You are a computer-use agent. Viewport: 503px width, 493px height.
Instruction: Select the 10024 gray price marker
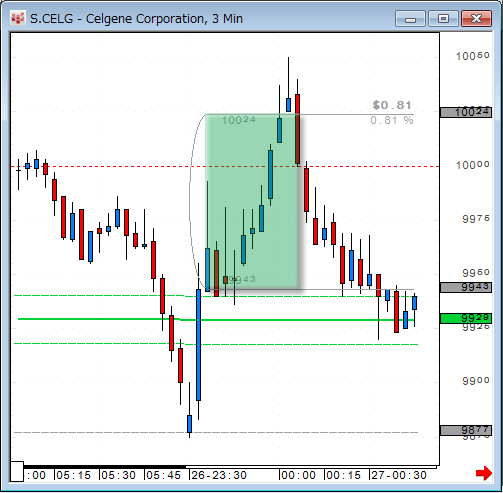(x=466, y=112)
